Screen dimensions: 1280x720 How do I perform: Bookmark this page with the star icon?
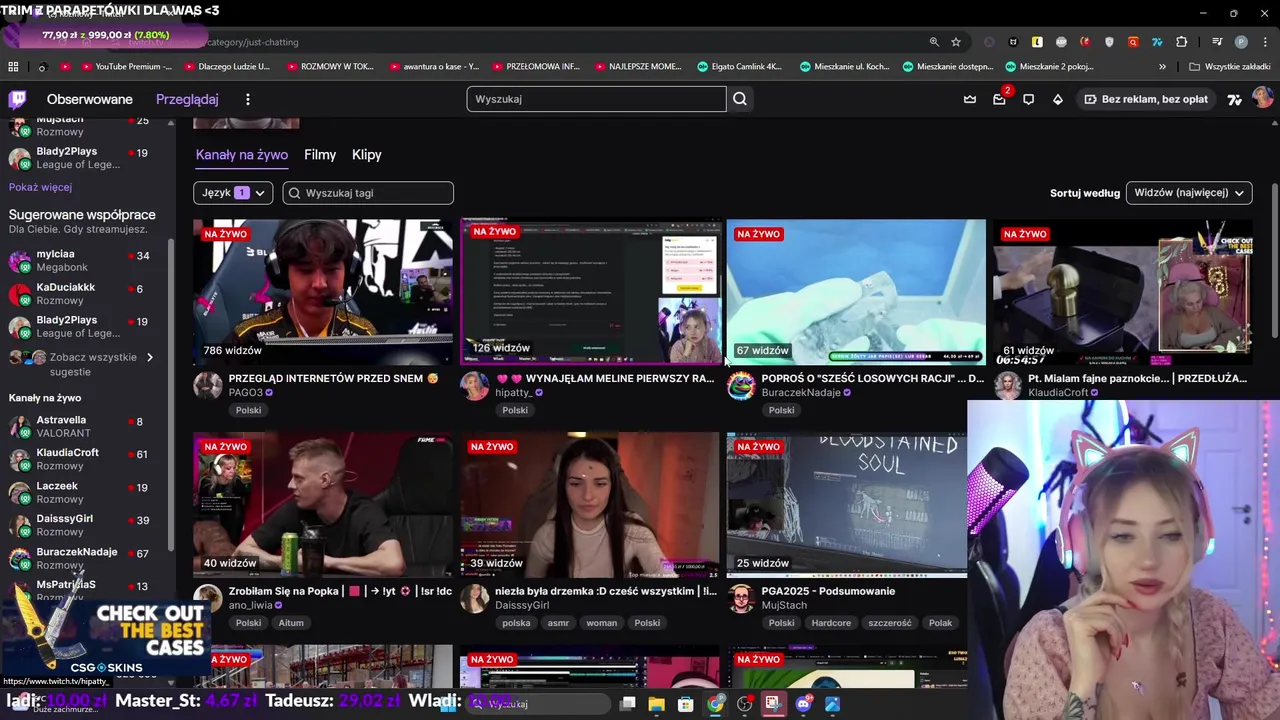(x=956, y=42)
